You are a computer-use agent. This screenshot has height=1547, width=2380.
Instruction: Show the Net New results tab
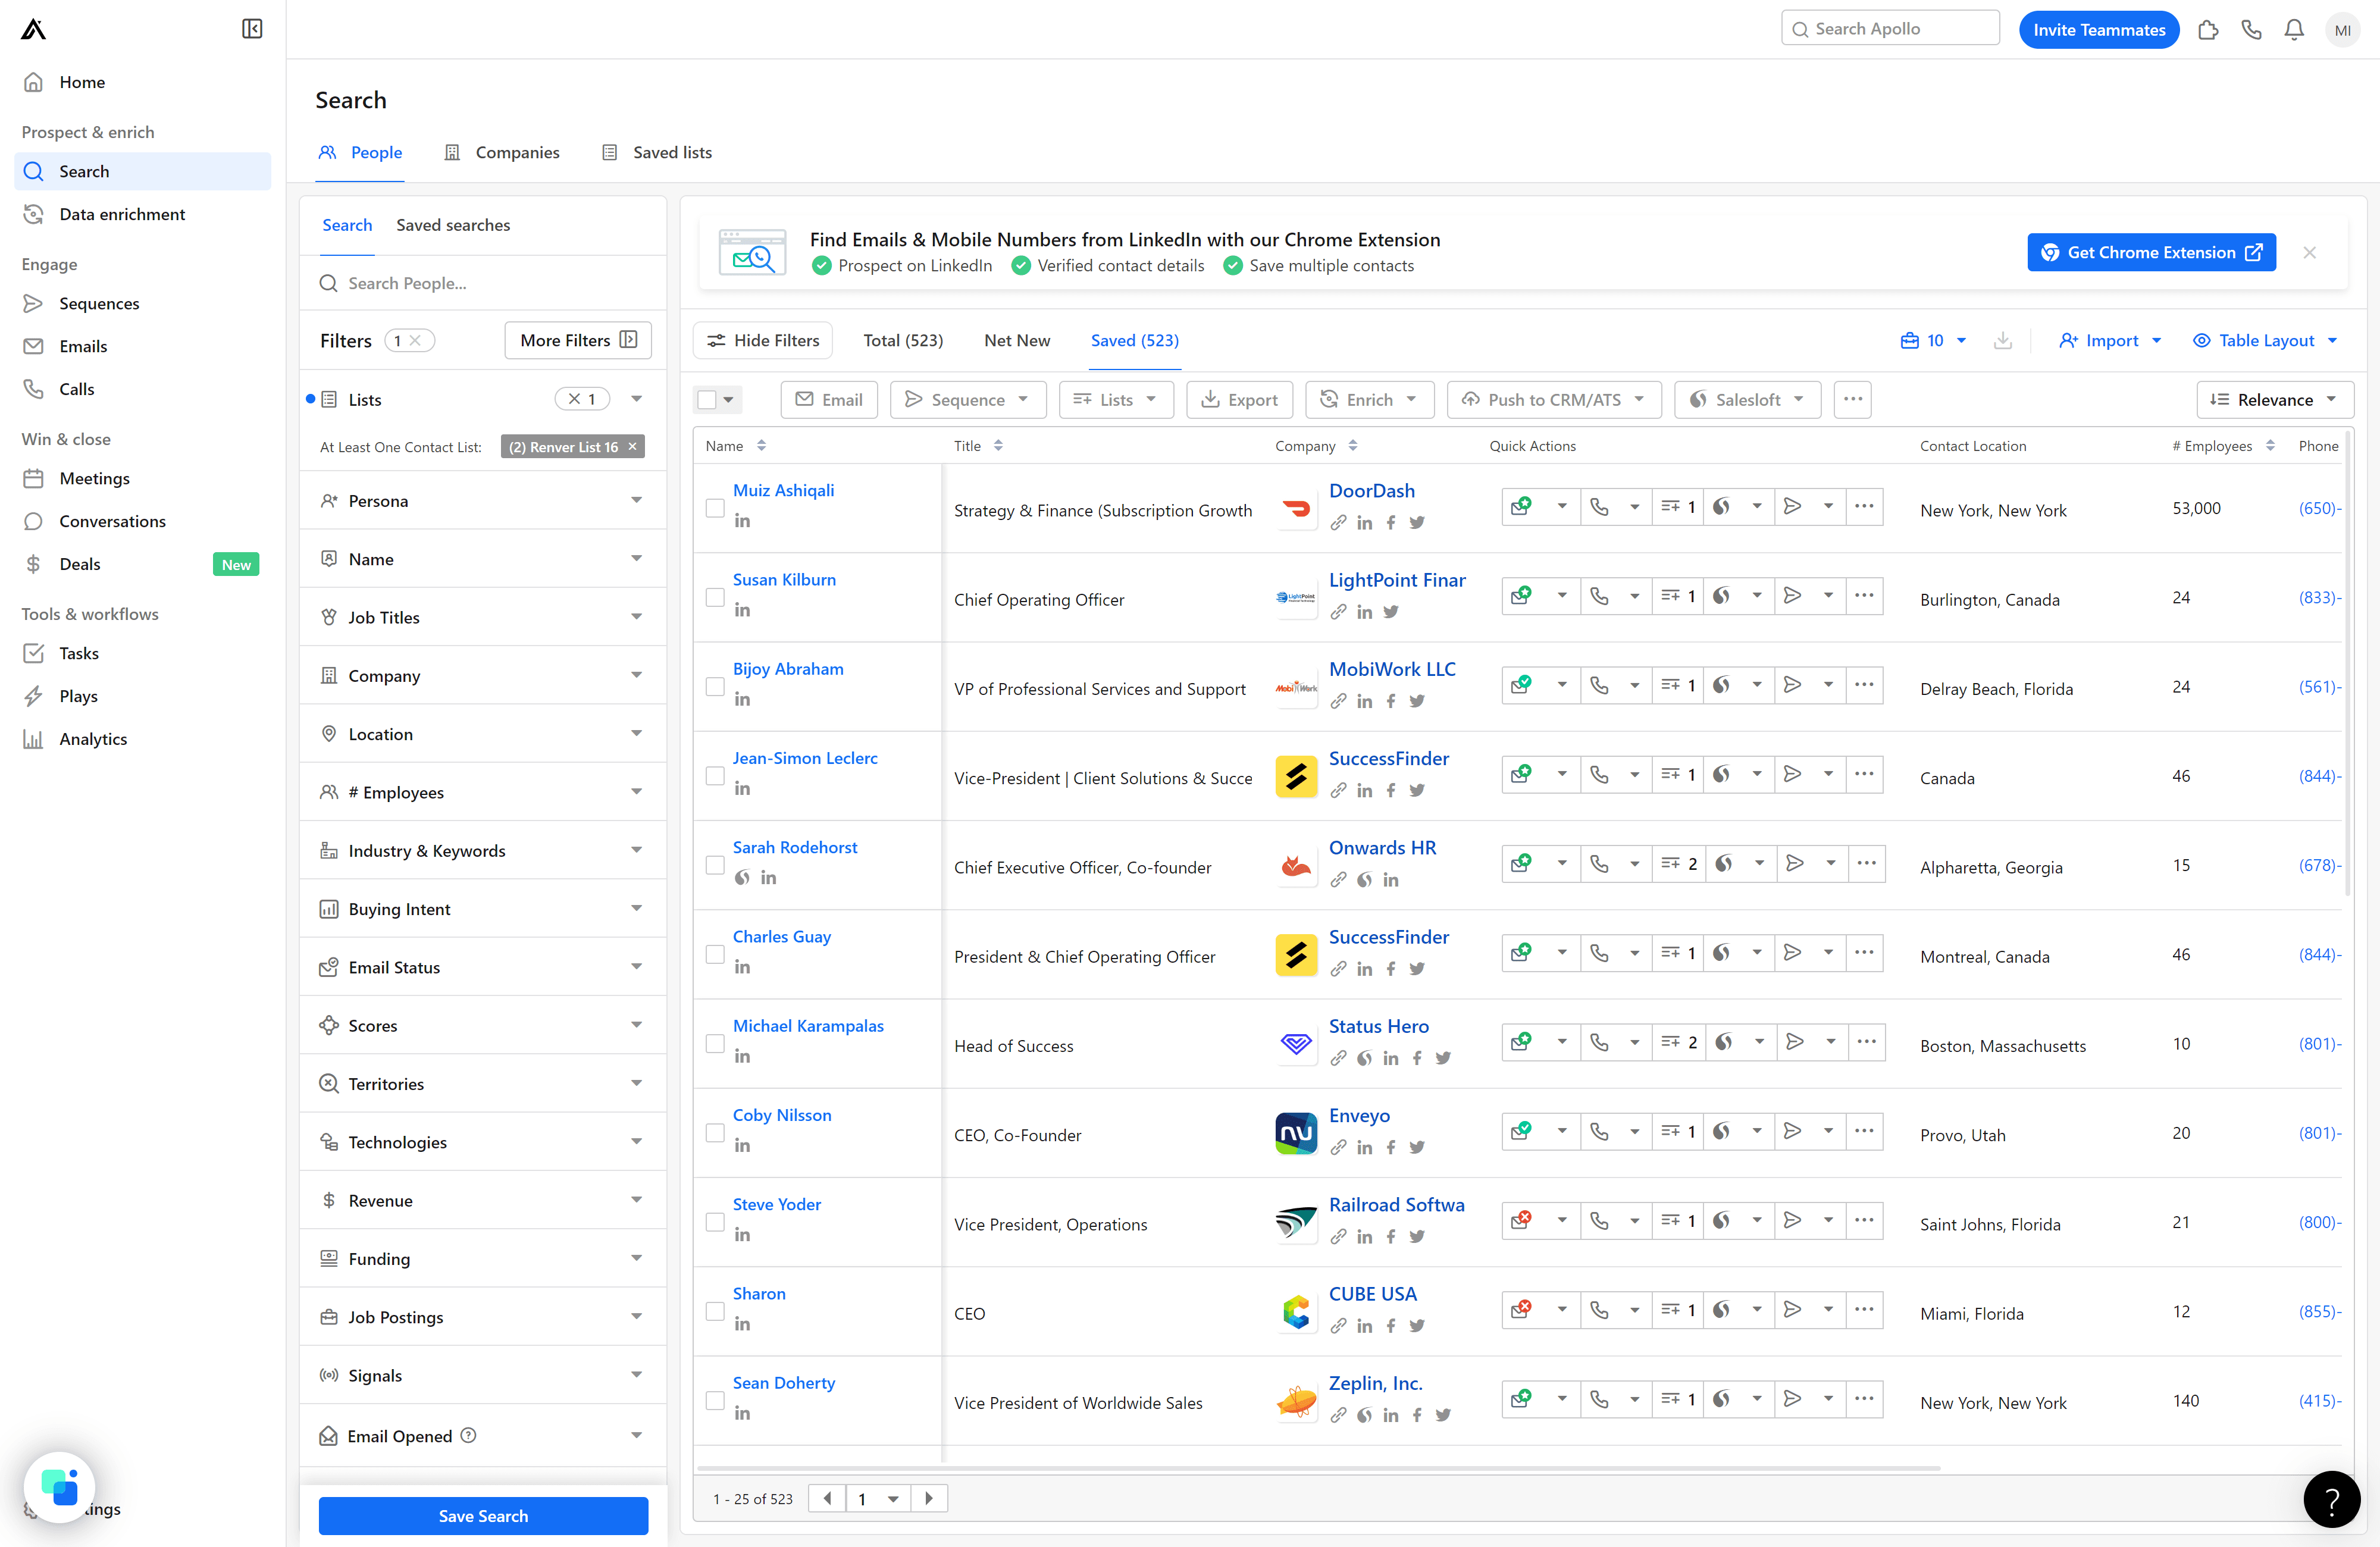coord(1016,341)
